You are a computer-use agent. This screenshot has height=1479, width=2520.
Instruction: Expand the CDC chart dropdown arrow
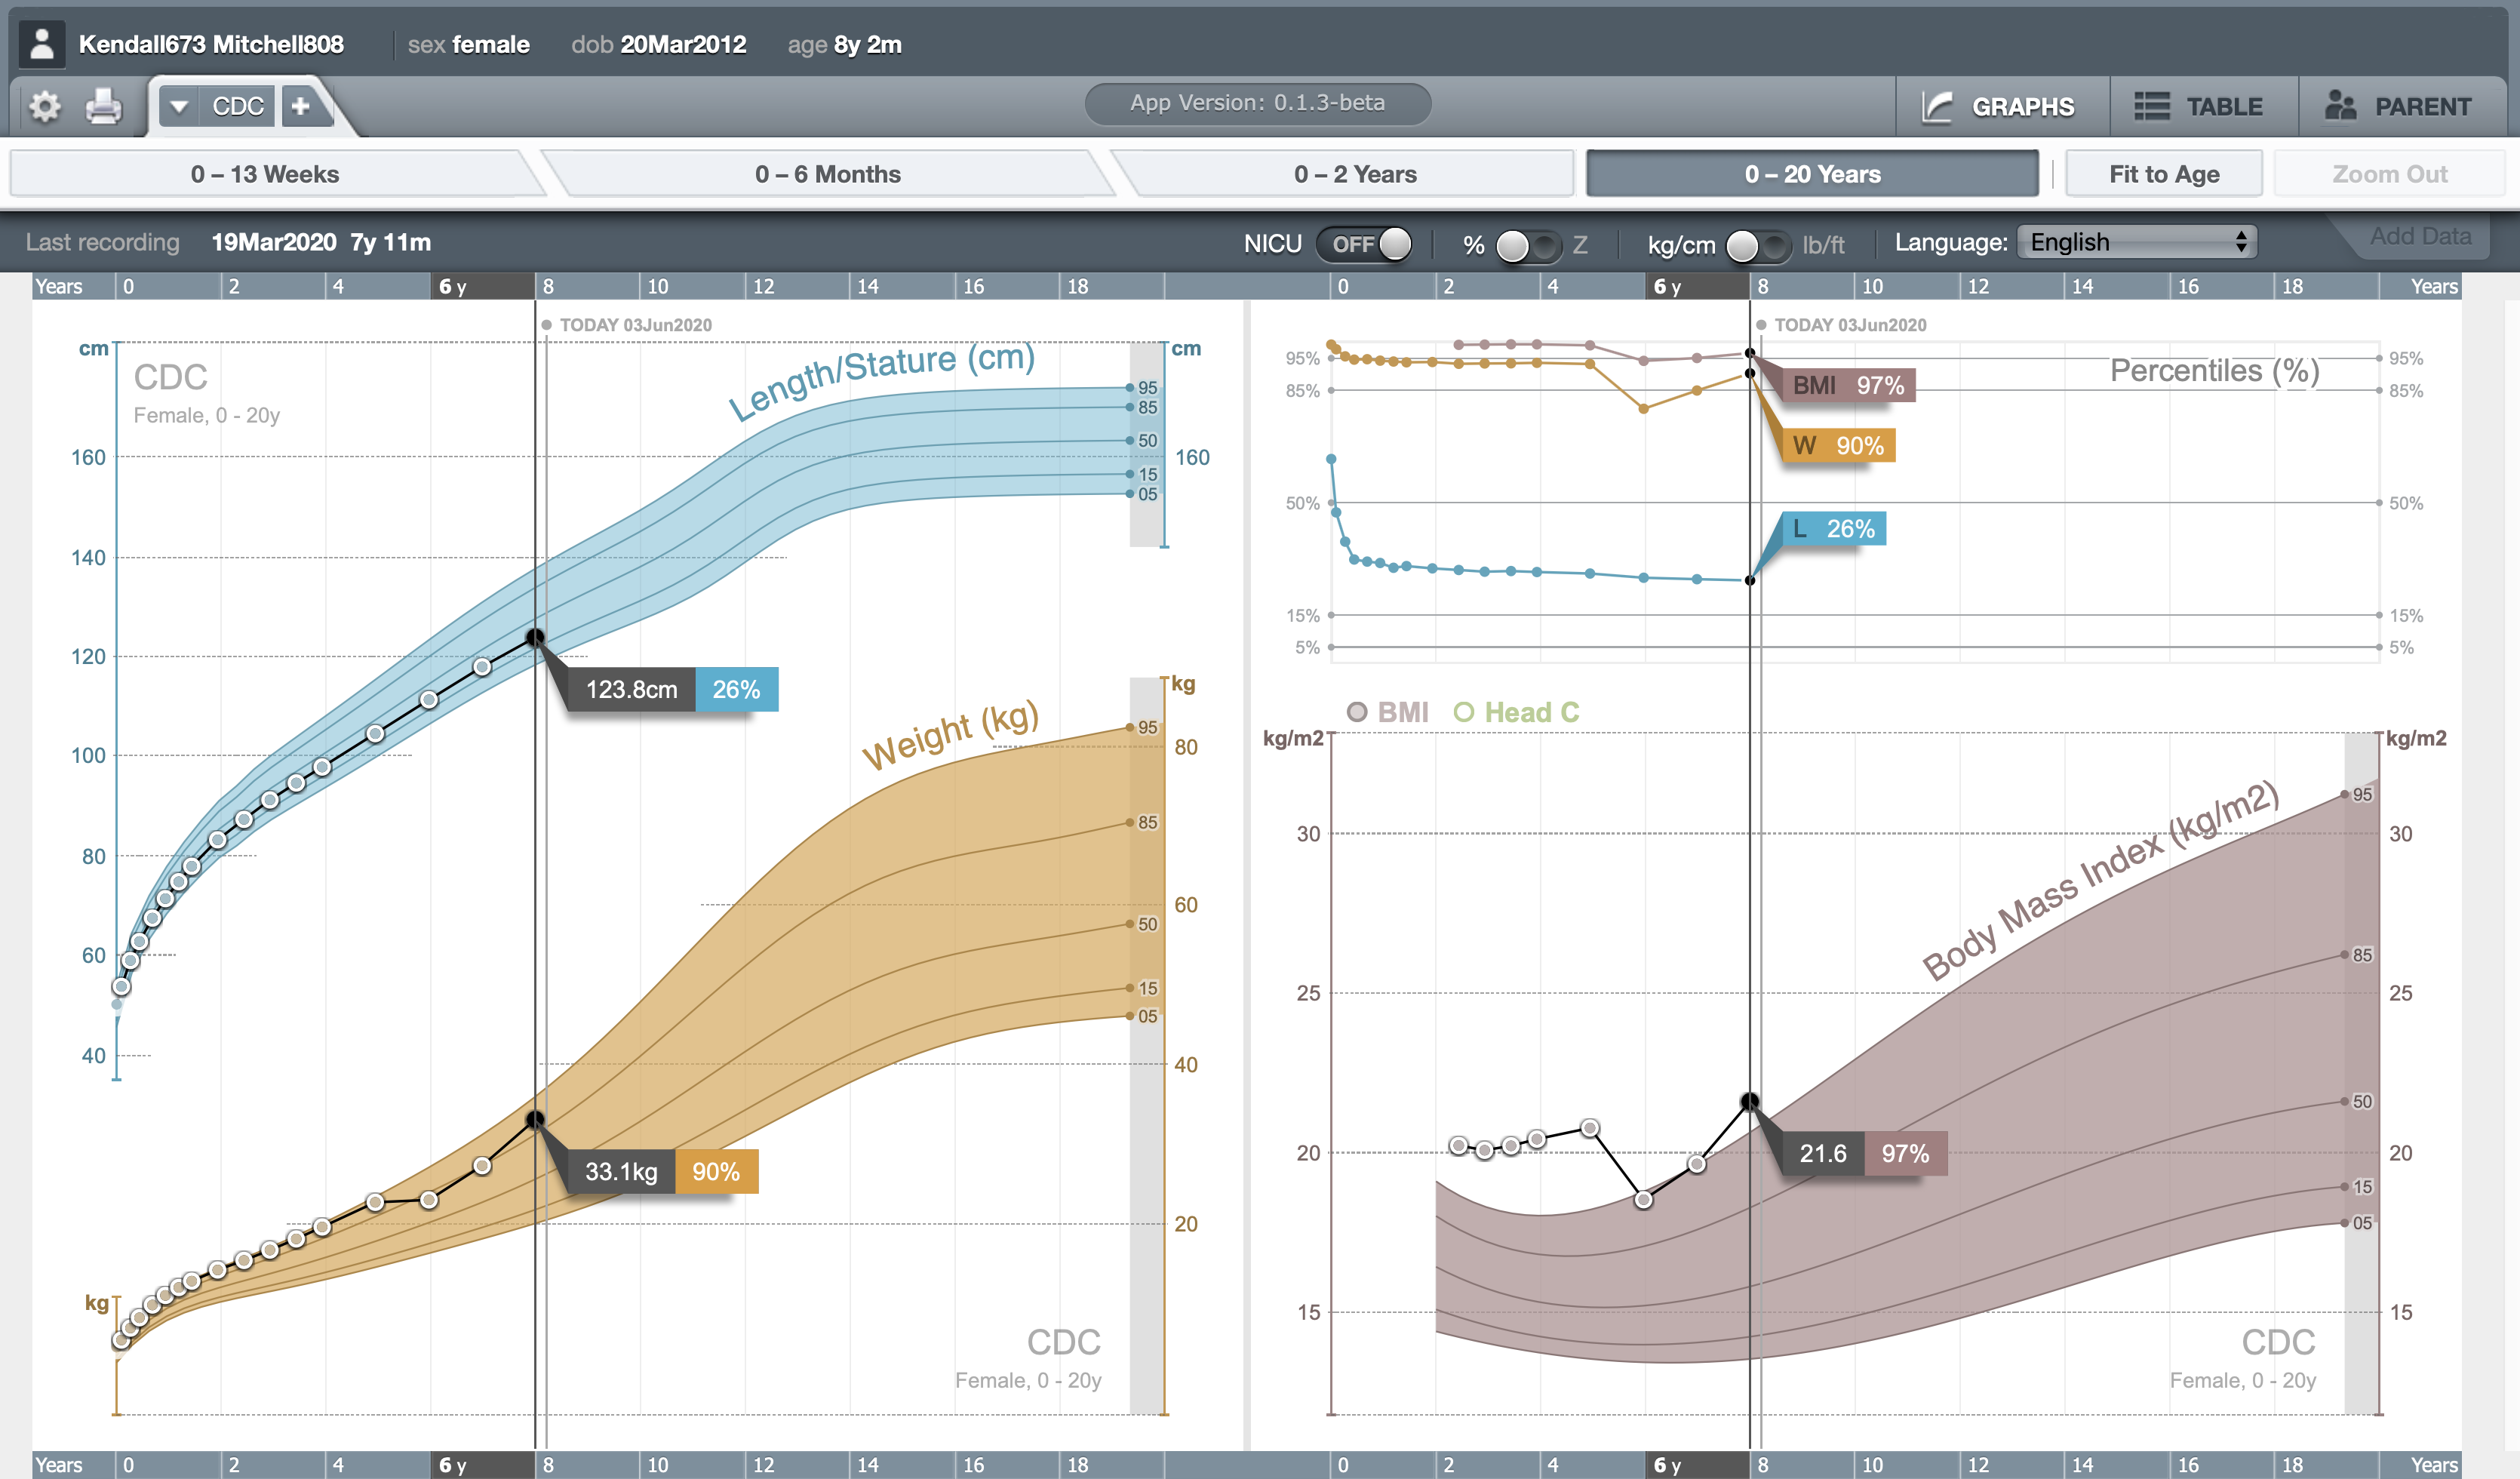click(179, 106)
